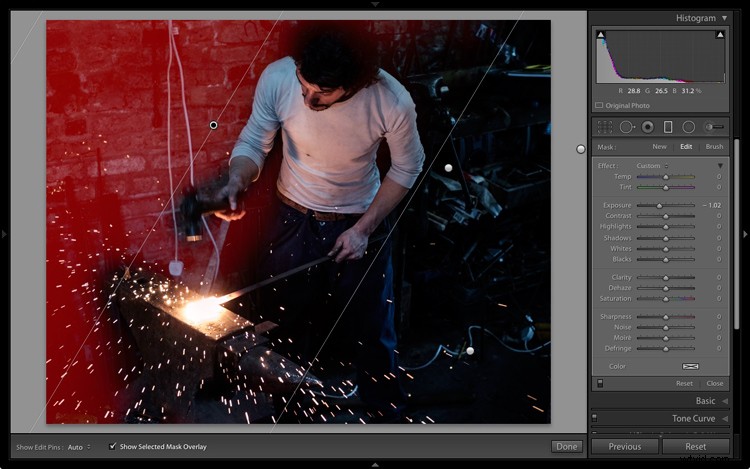Viewport: 750px width, 469px height.
Task: Expand the Basic panel
Action: click(x=725, y=401)
